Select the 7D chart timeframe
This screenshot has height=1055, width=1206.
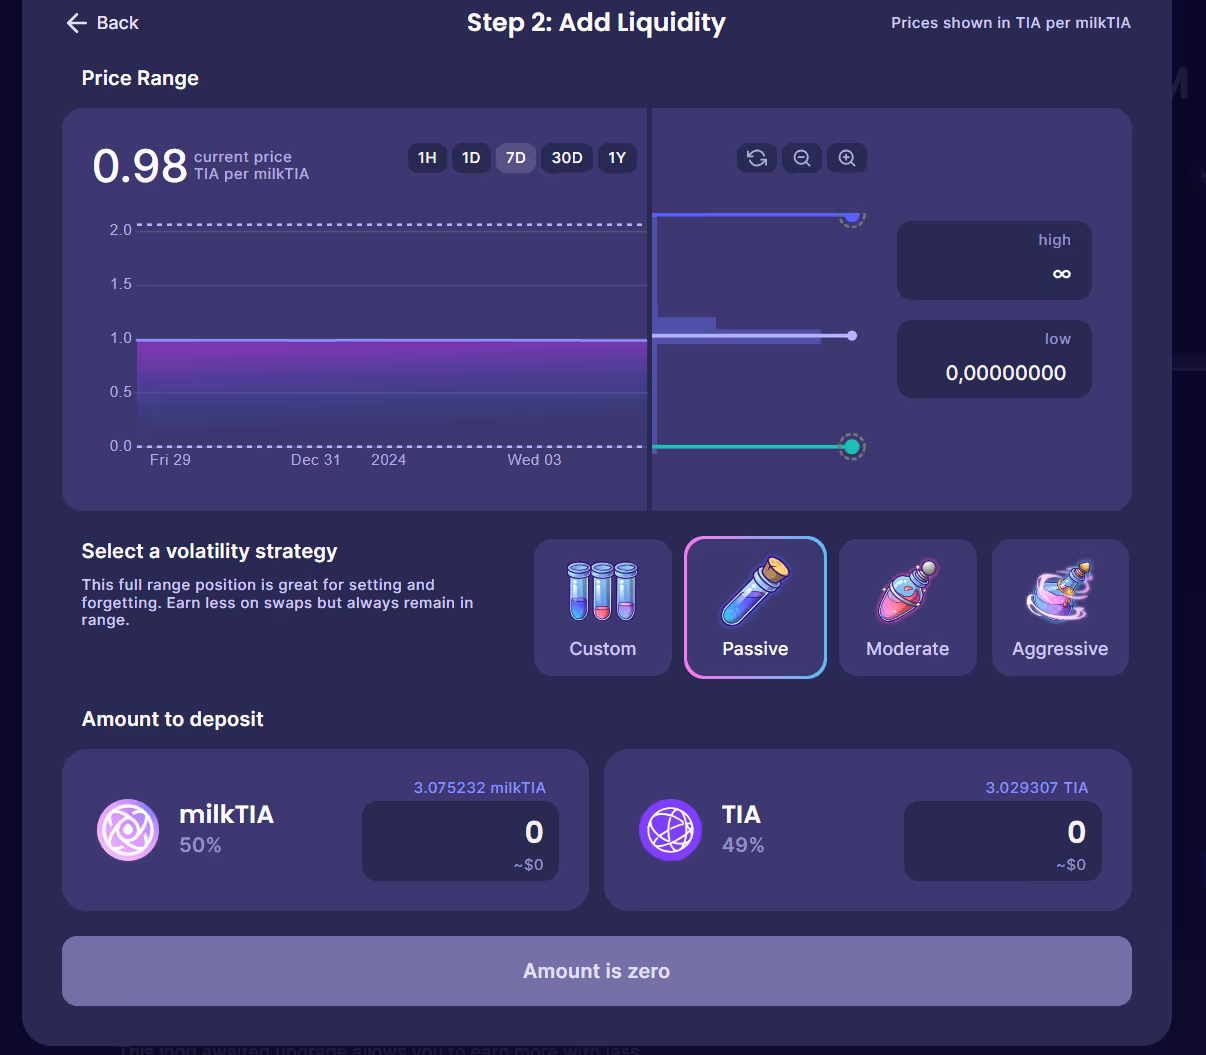coord(516,158)
